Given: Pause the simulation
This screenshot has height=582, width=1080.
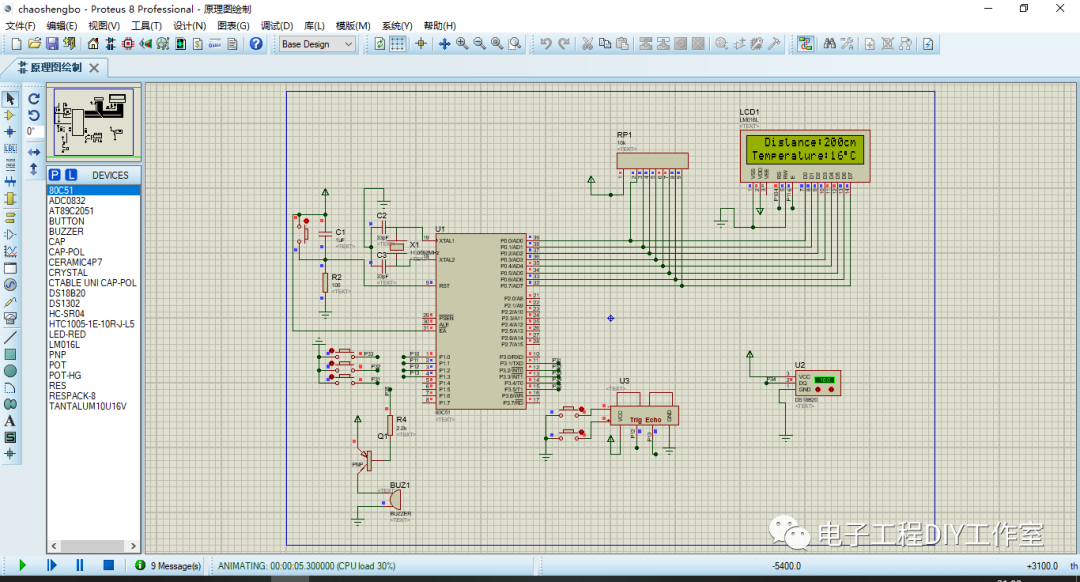Looking at the screenshot, I should pyautogui.click(x=80, y=565).
